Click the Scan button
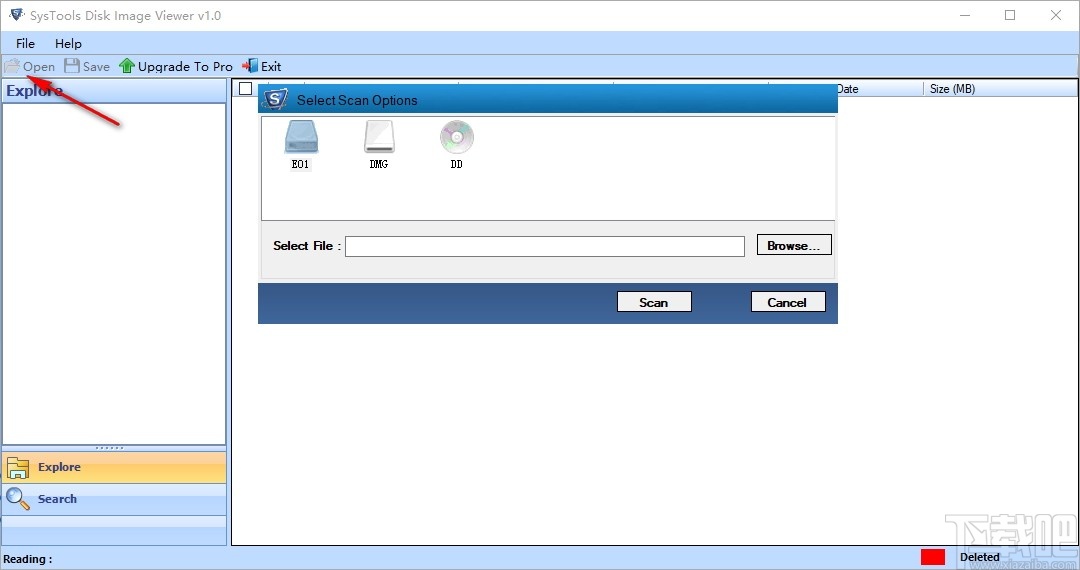 click(x=654, y=302)
